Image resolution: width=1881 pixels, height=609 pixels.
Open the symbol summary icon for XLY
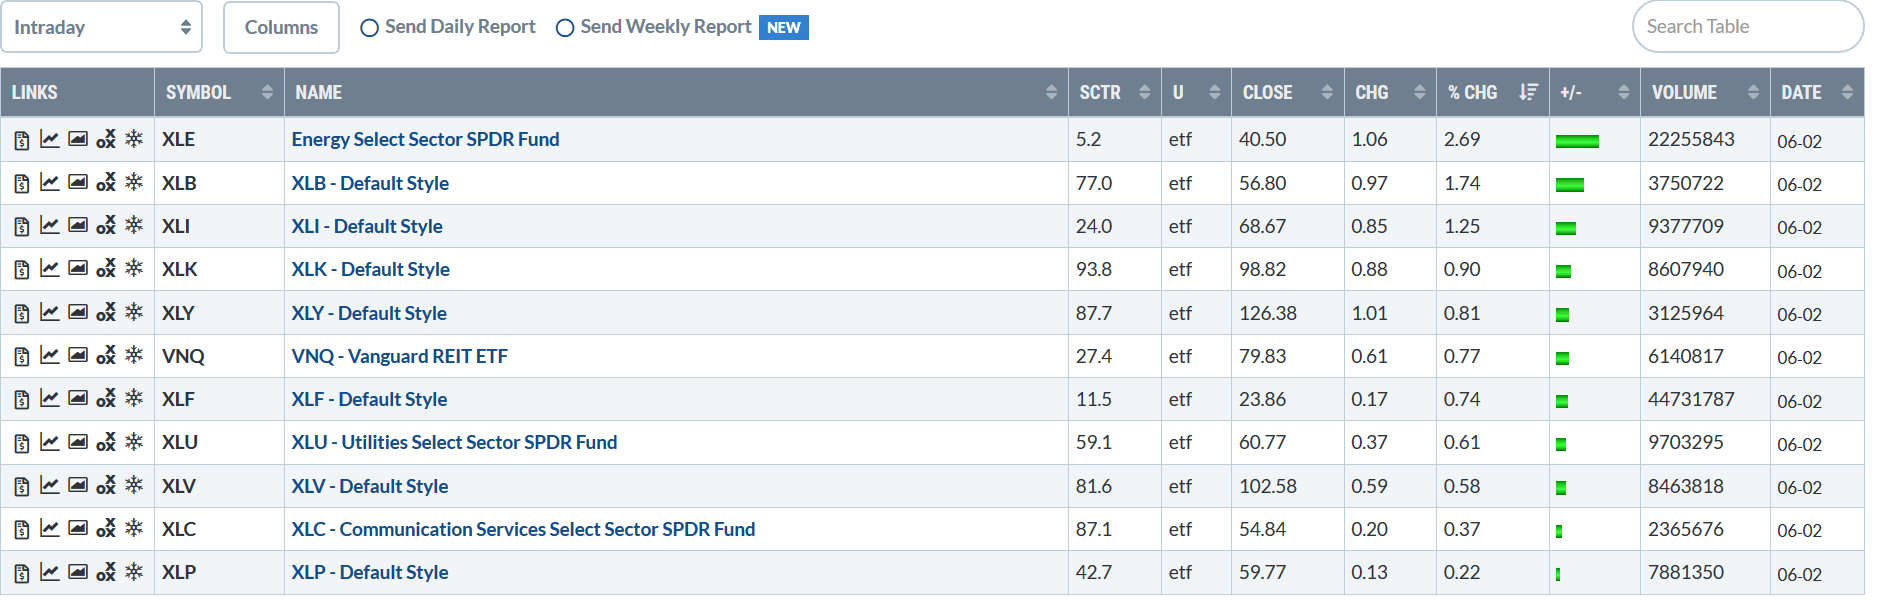point(22,314)
